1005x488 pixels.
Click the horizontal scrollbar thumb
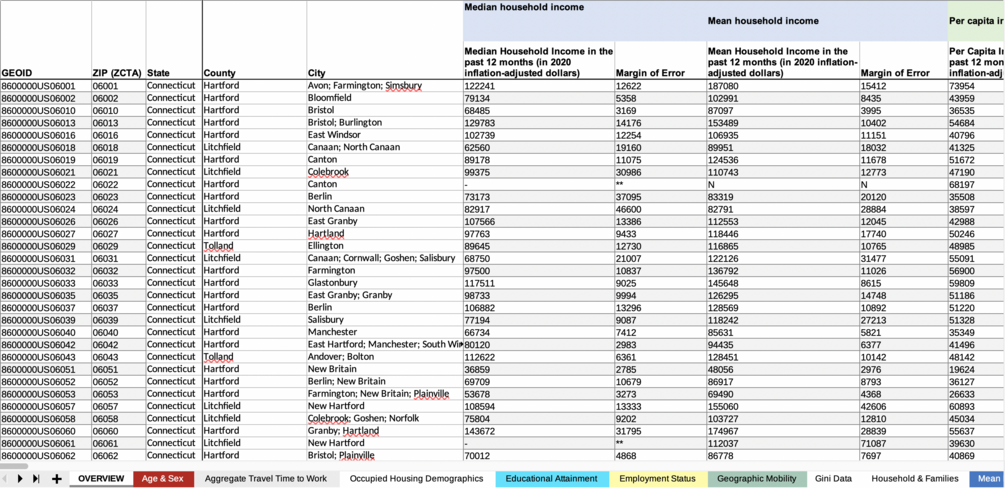(x=14, y=466)
